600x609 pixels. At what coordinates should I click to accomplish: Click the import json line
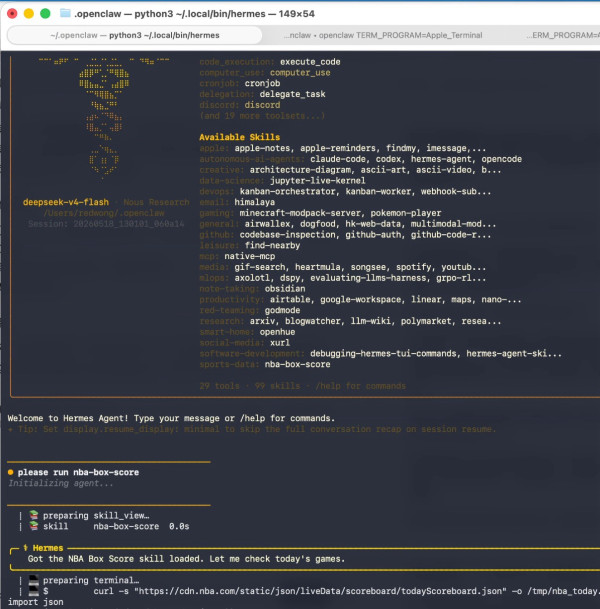pos(35,602)
